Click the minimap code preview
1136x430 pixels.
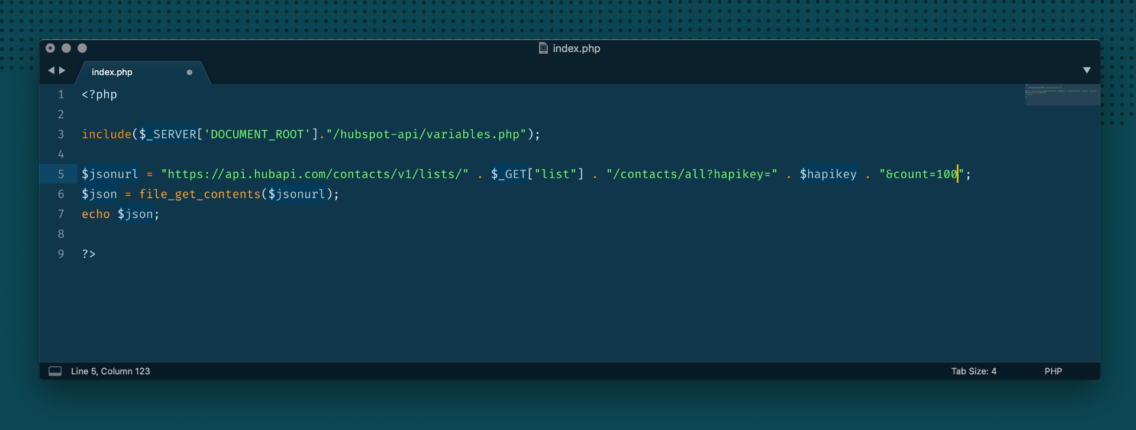[x=1061, y=93]
